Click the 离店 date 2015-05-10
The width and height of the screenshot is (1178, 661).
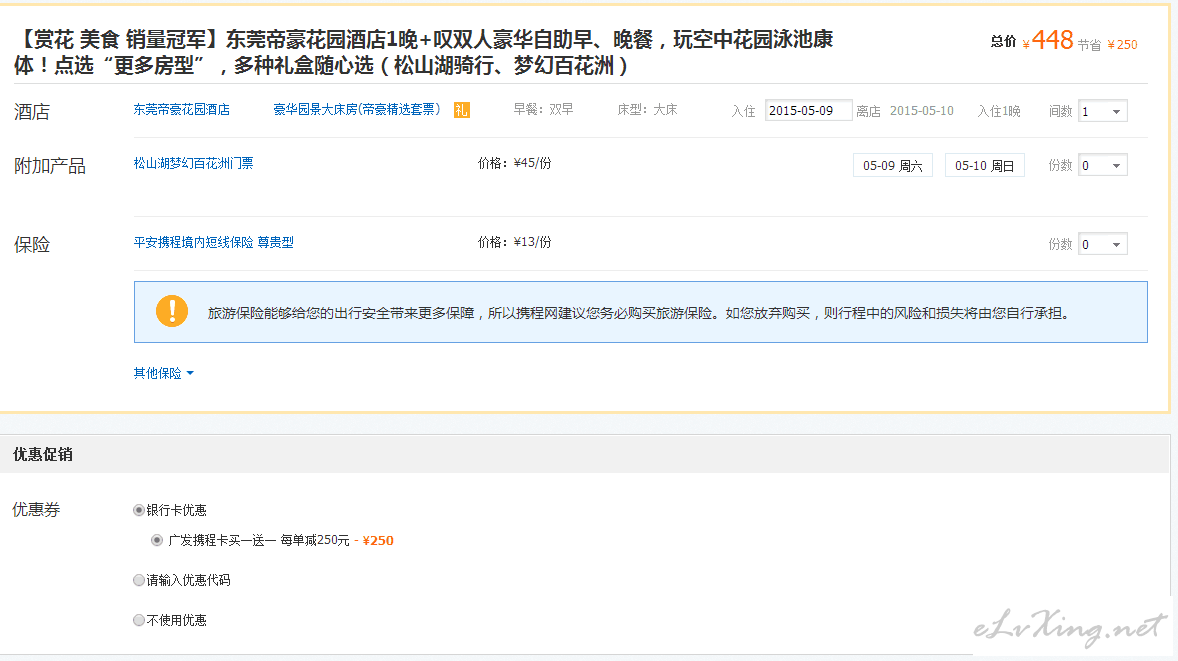pyautogui.click(x=922, y=110)
